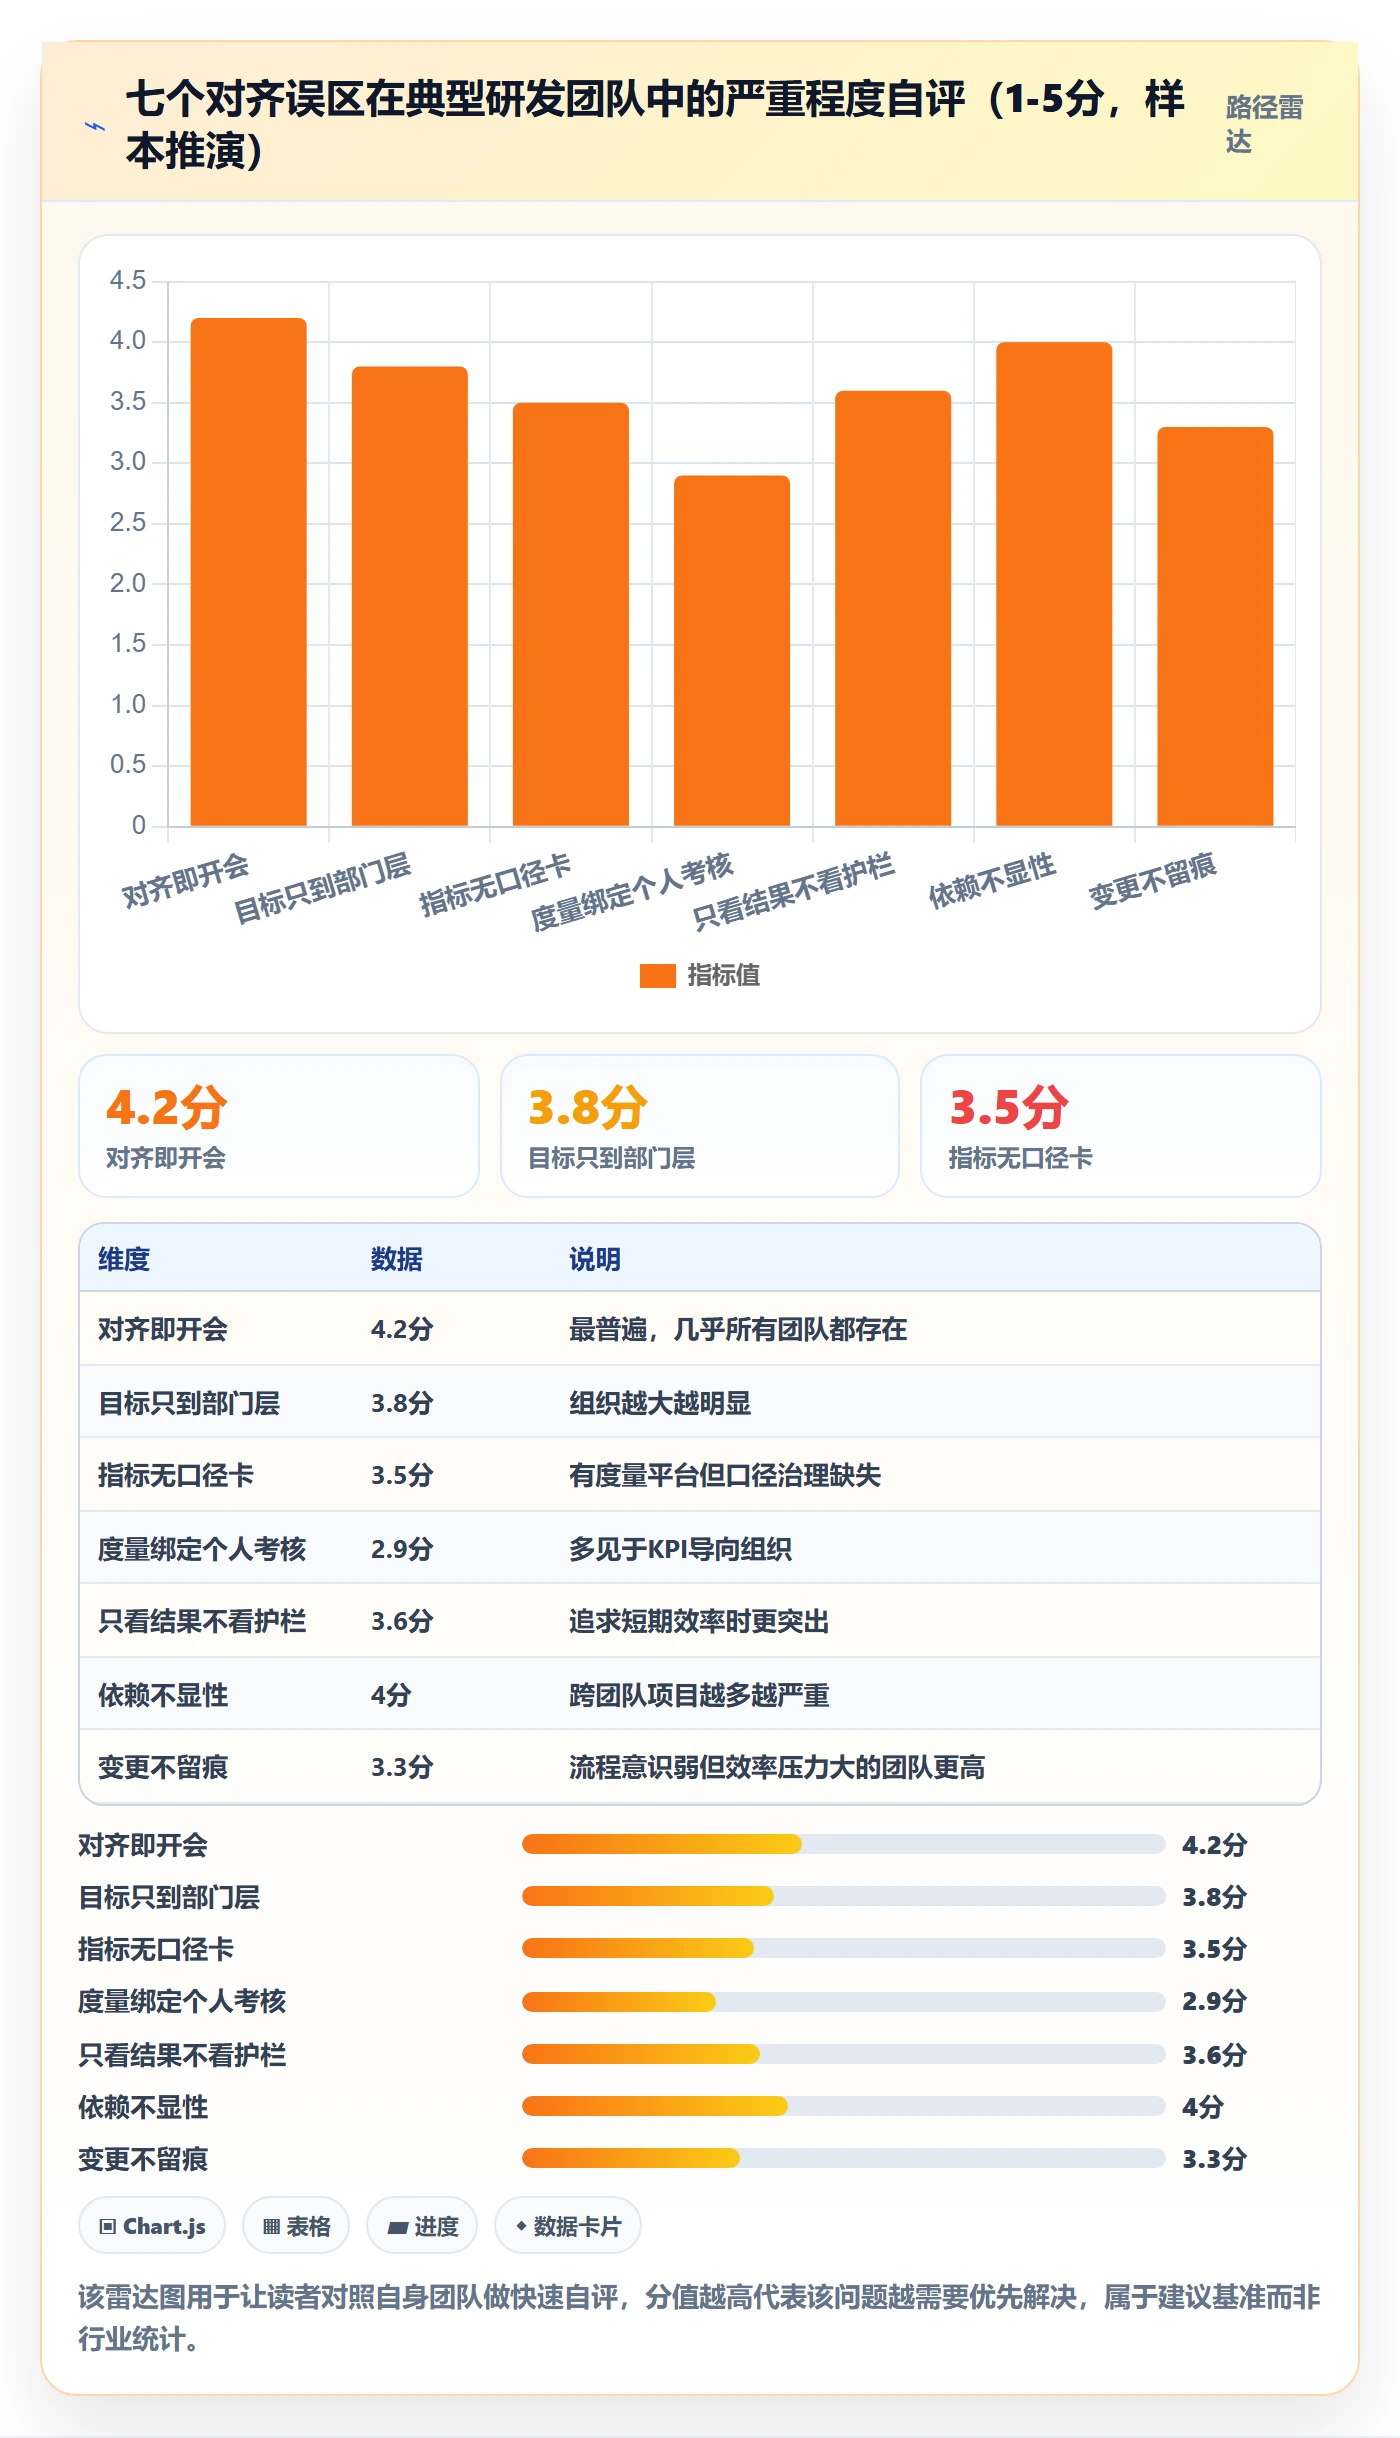
Task: Click table cell 有度量平台但口径治理缺失
Action: point(725,1475)
